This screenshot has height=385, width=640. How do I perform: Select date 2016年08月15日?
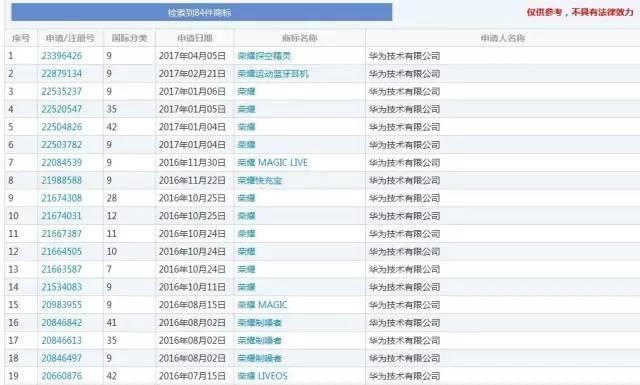[x=192, y=305]
